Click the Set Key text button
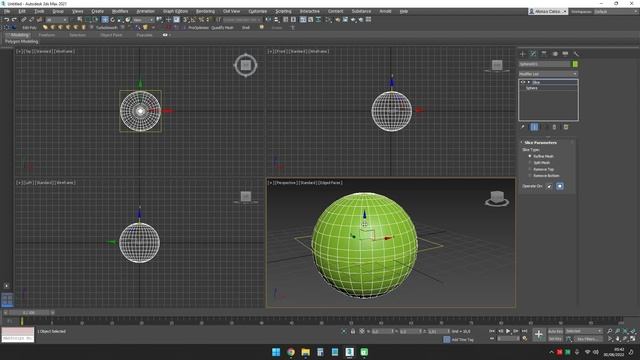 tap(555, 339)
